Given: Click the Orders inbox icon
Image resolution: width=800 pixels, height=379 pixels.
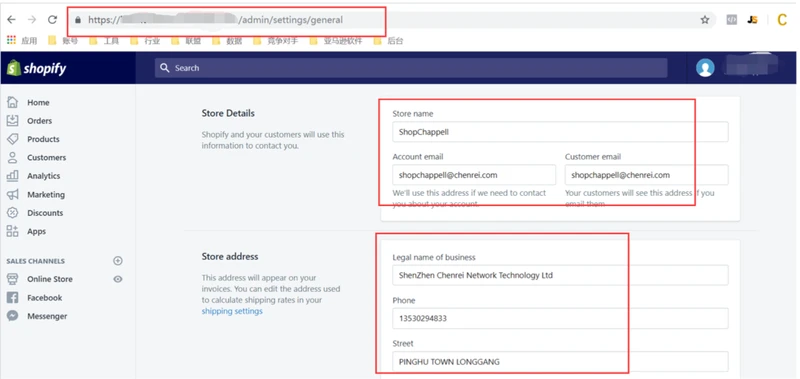Looking at the screenshot, I should click(x=12, y=120).
